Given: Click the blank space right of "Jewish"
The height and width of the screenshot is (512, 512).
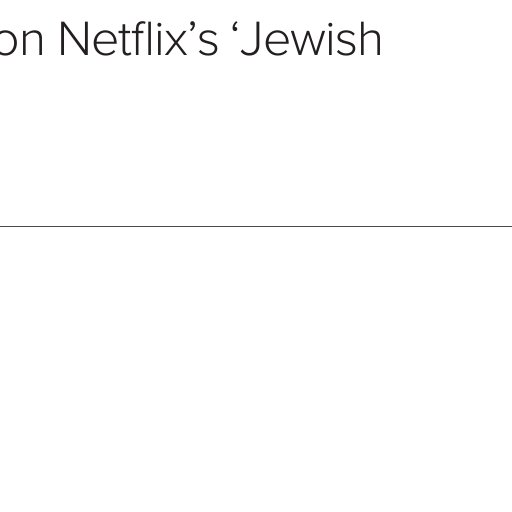Looking at the screenshot, I should coord(447,39).
